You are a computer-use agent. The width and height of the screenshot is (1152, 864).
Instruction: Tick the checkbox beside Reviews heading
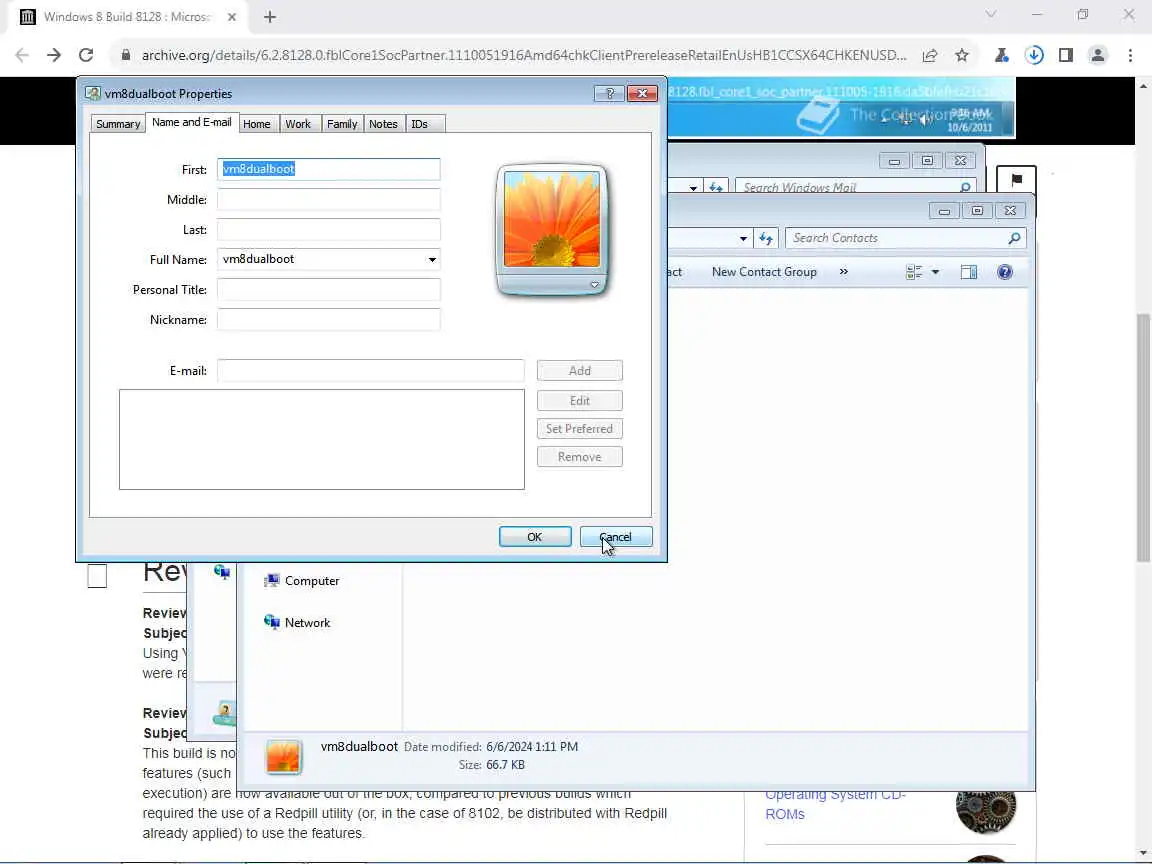click(97, 576)
